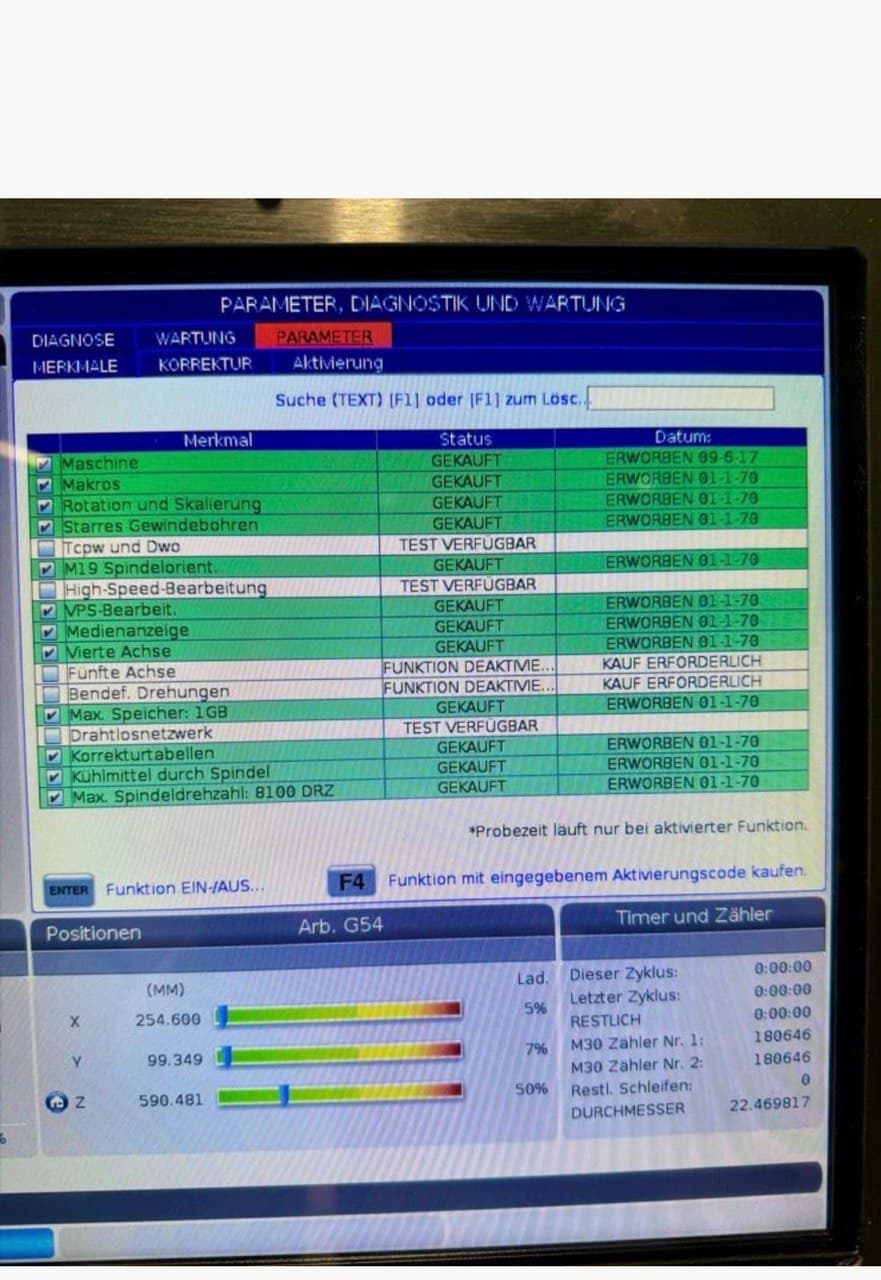Viewport: 881px width, 1280px height.
Task: Click the F4 key icon to buy function
Action: tap(351, 881)
